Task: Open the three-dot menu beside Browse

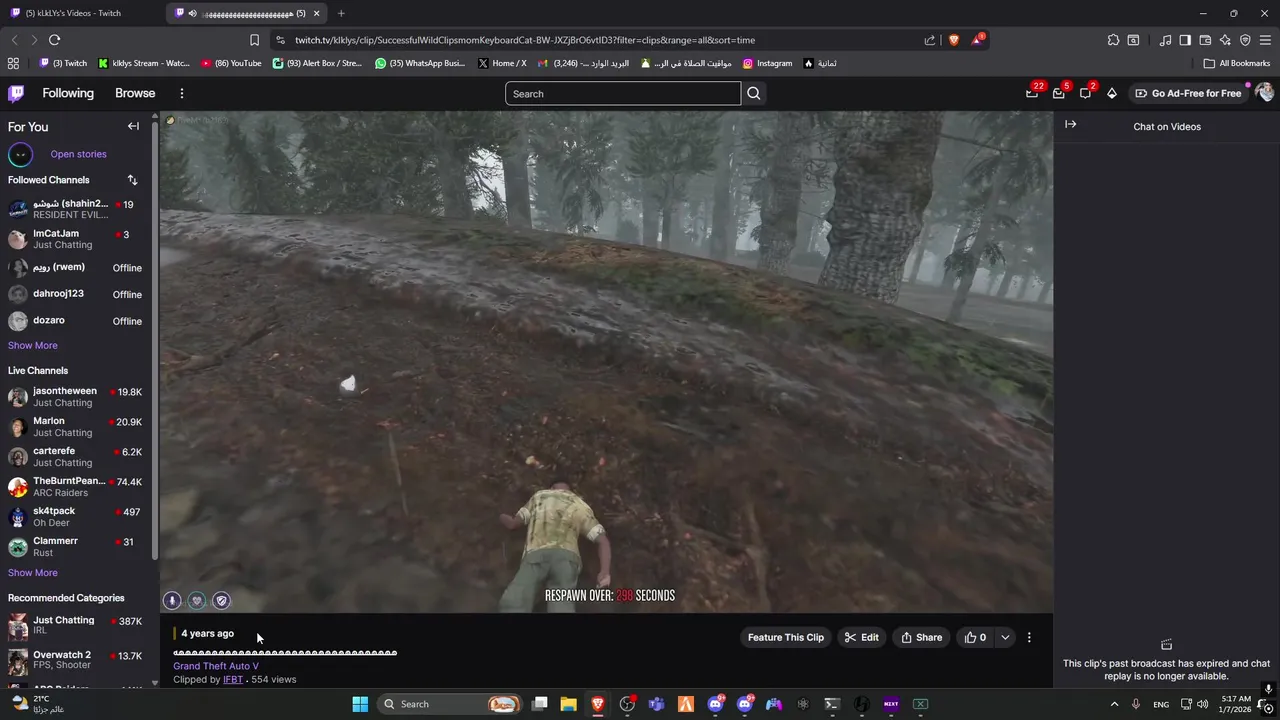Action: 181,93
